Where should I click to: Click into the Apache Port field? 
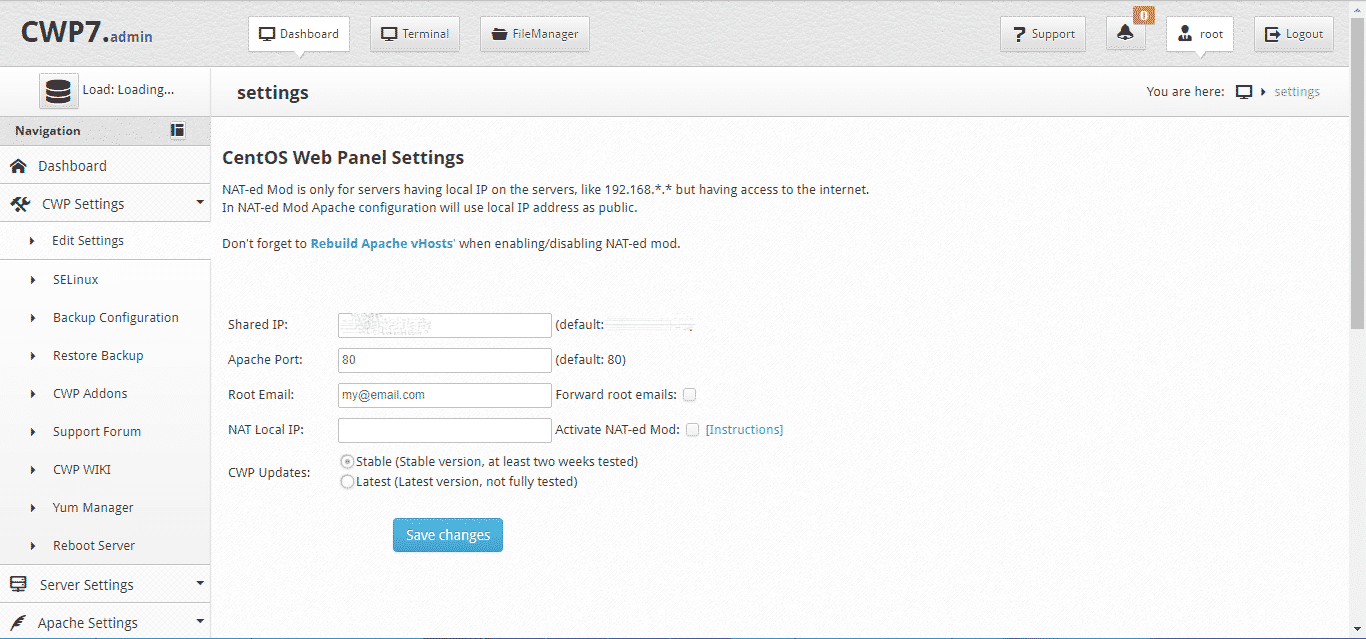click(x=445, y=360)
